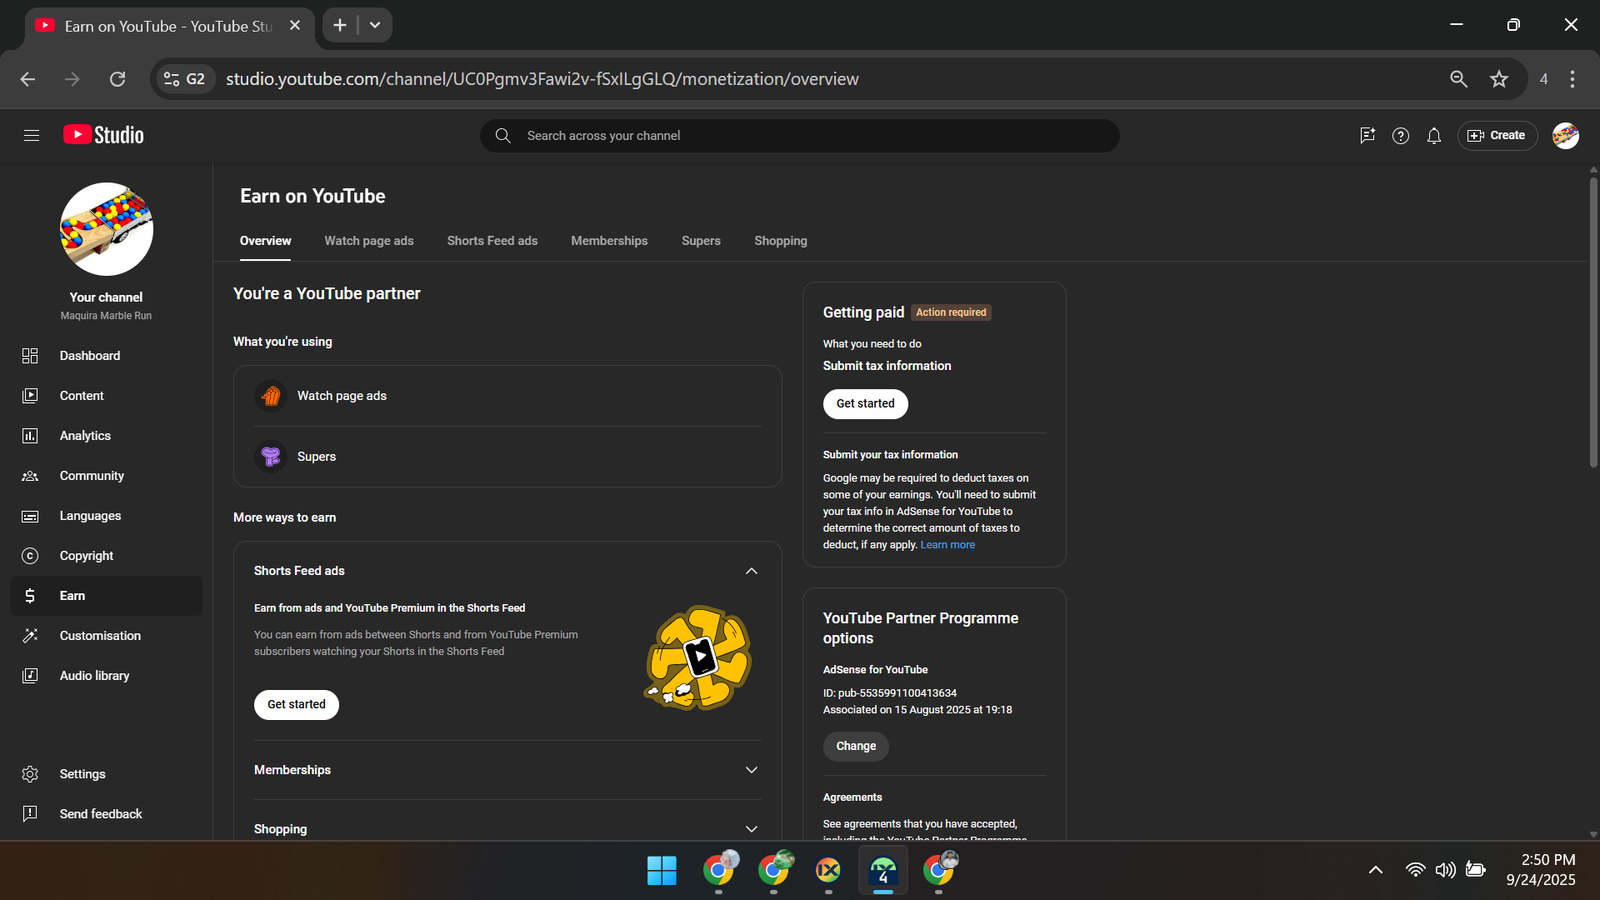Click the account avatar in top right

(1565, 136)
